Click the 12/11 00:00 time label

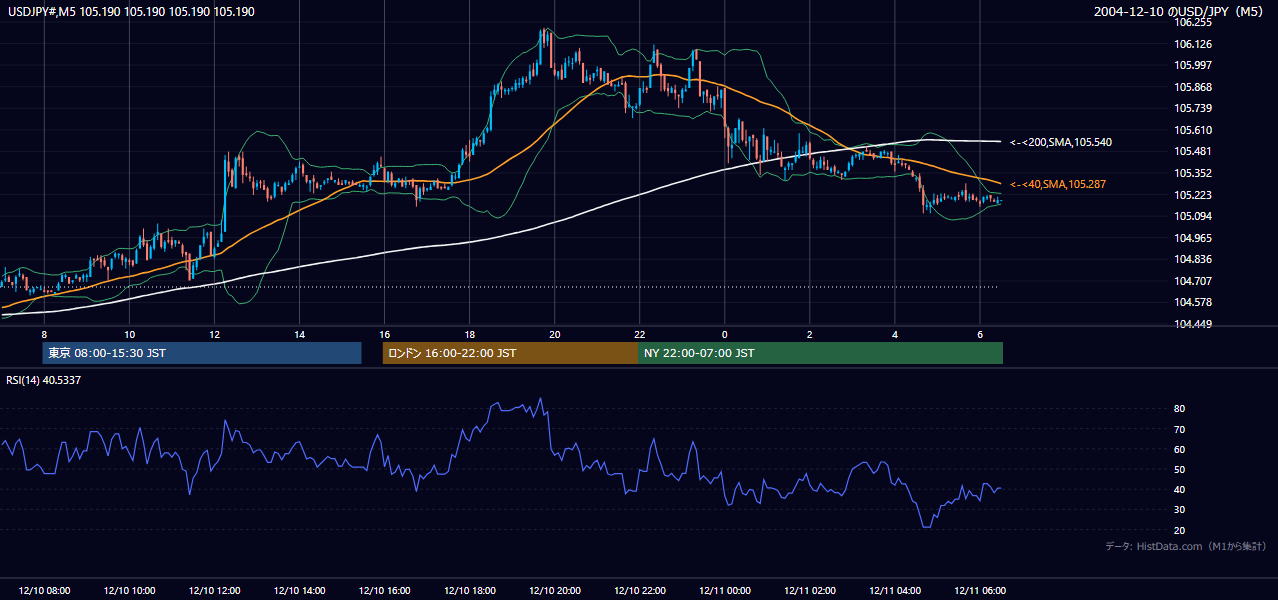pos(724,590)
